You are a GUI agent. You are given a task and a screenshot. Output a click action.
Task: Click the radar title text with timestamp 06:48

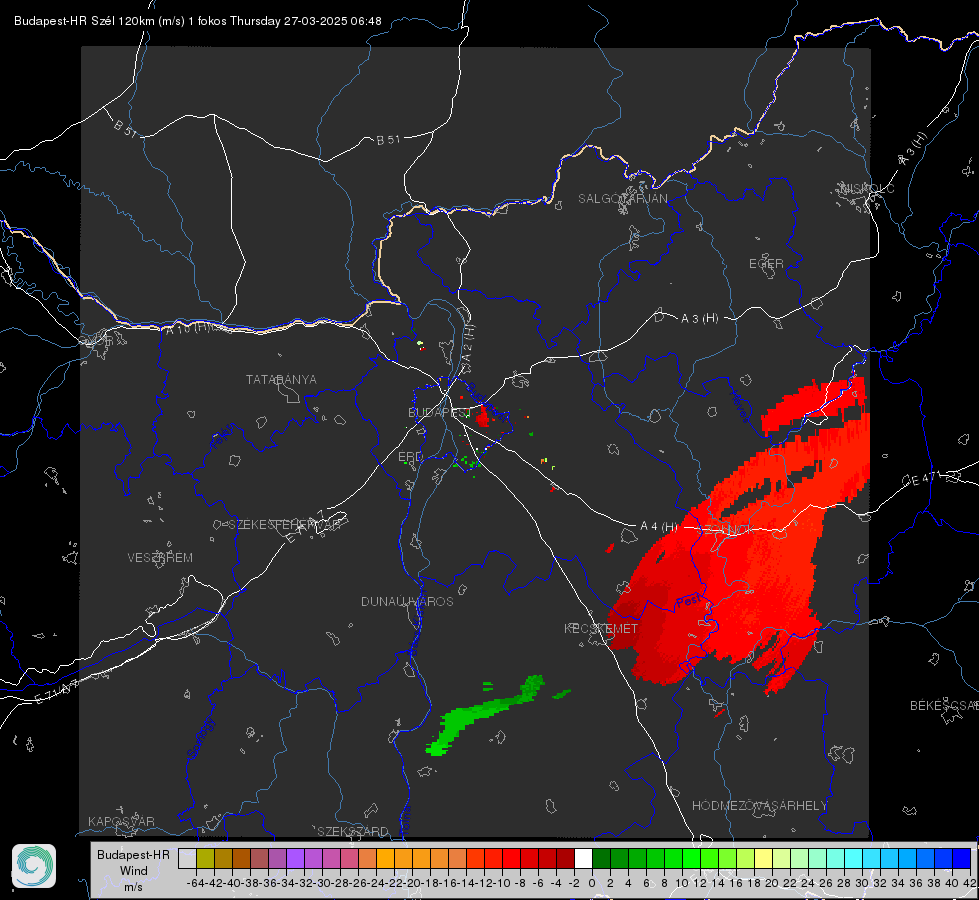click(x=197, y=21)
